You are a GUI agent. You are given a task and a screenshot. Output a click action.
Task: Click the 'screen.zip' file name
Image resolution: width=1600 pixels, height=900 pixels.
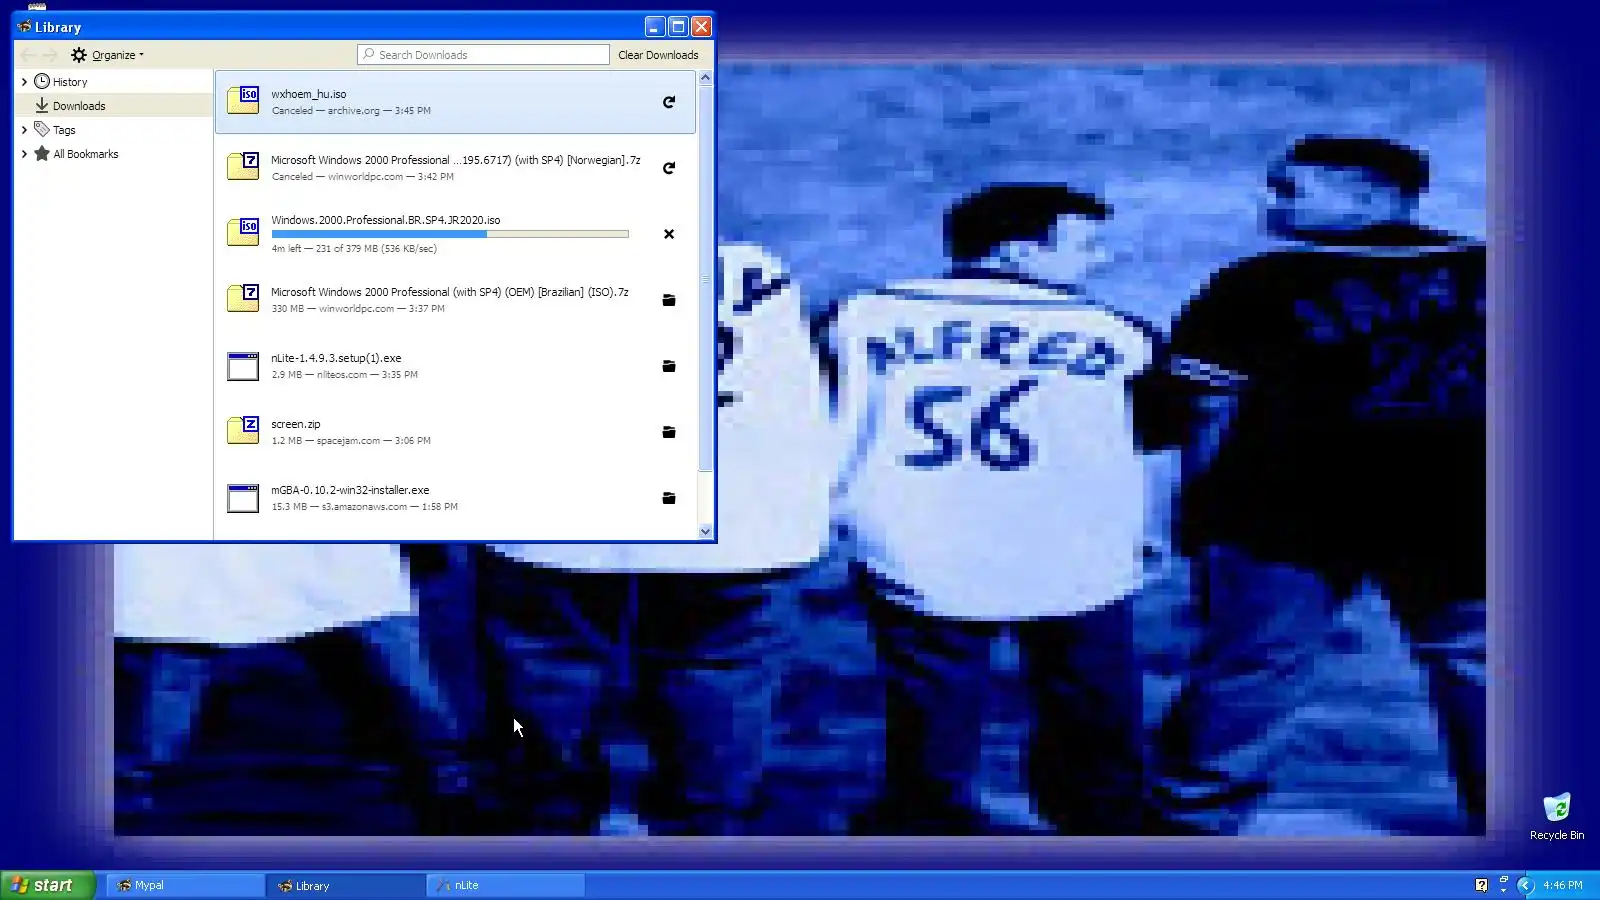tap(296, 424)
